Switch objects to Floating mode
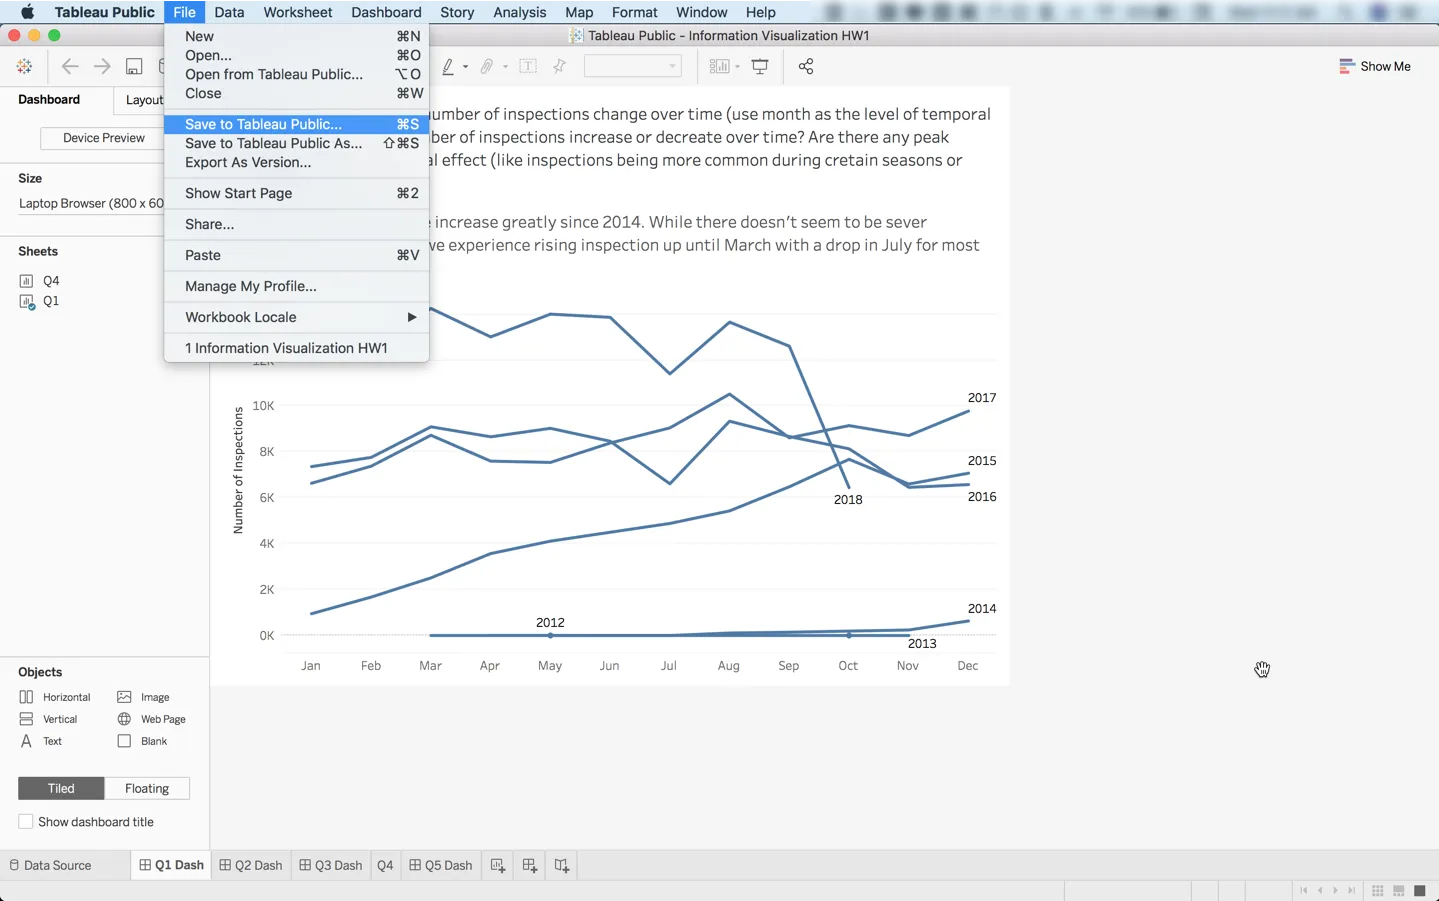This screenshot has width=1439, height=901. click(147, 788)
